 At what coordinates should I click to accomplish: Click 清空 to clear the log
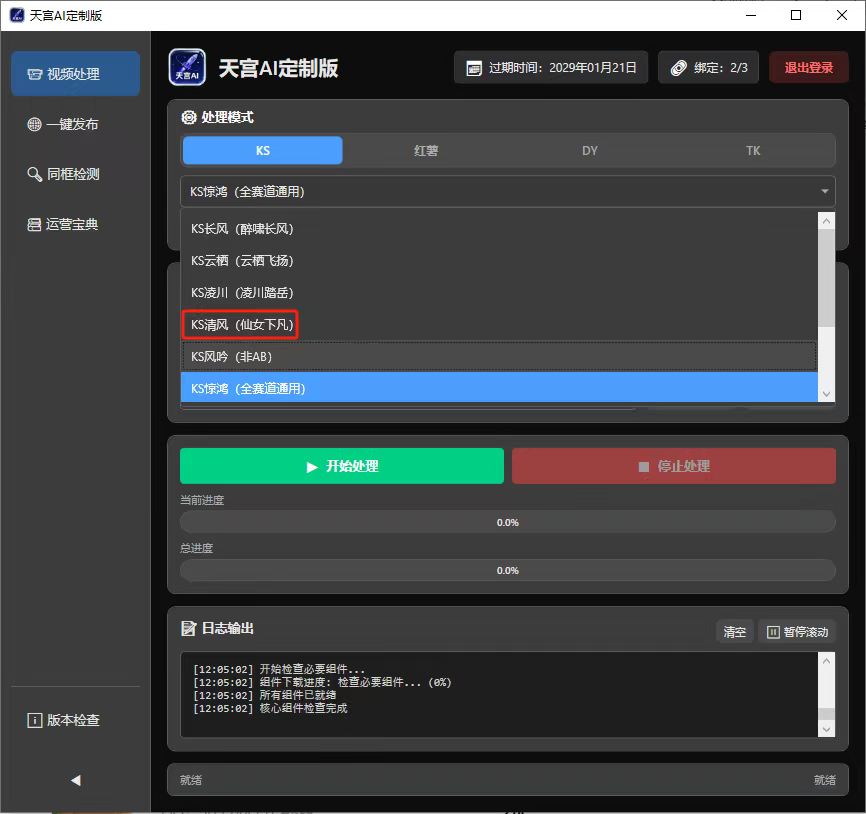(735, 632)
